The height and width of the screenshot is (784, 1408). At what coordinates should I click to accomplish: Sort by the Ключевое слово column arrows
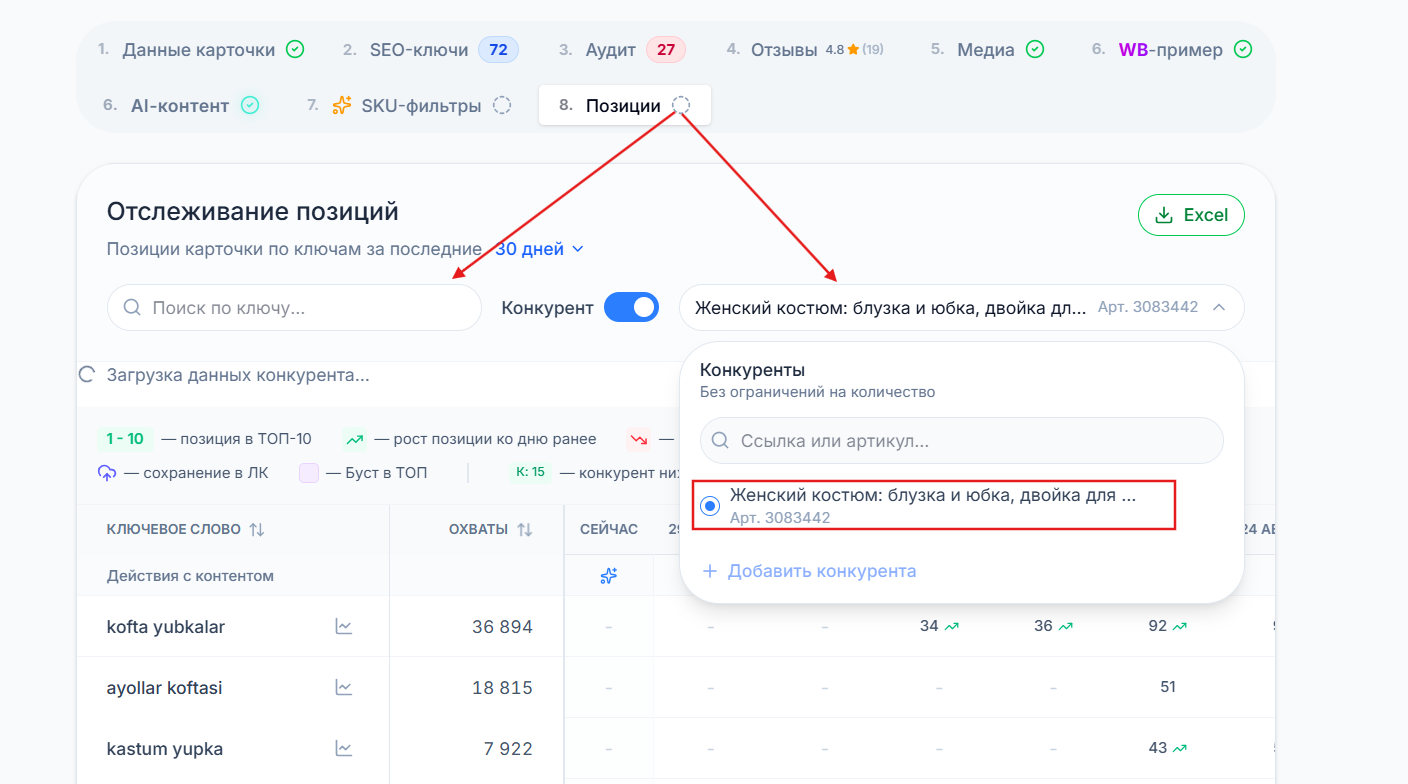coord(257,530)
